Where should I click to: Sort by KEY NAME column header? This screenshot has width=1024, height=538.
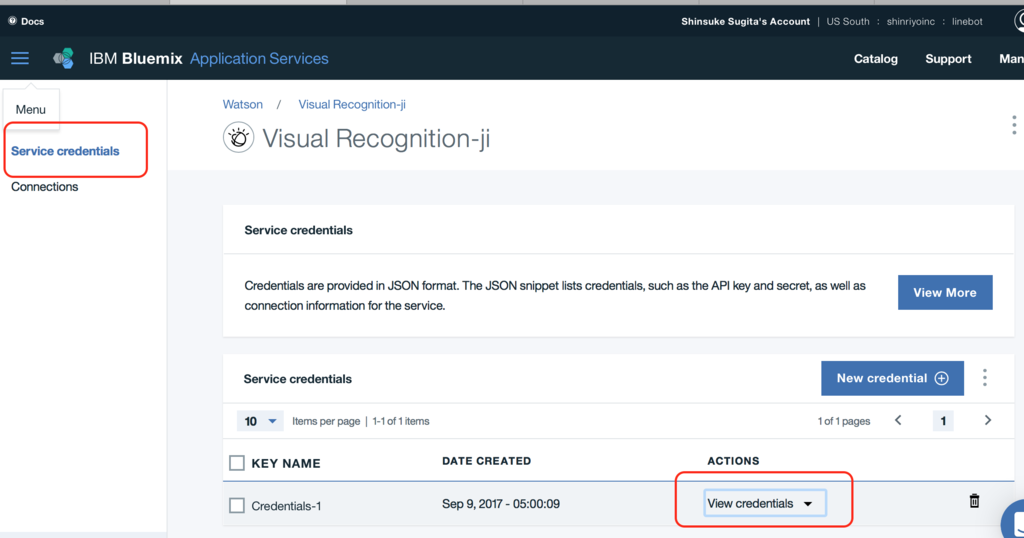point(286,463)
